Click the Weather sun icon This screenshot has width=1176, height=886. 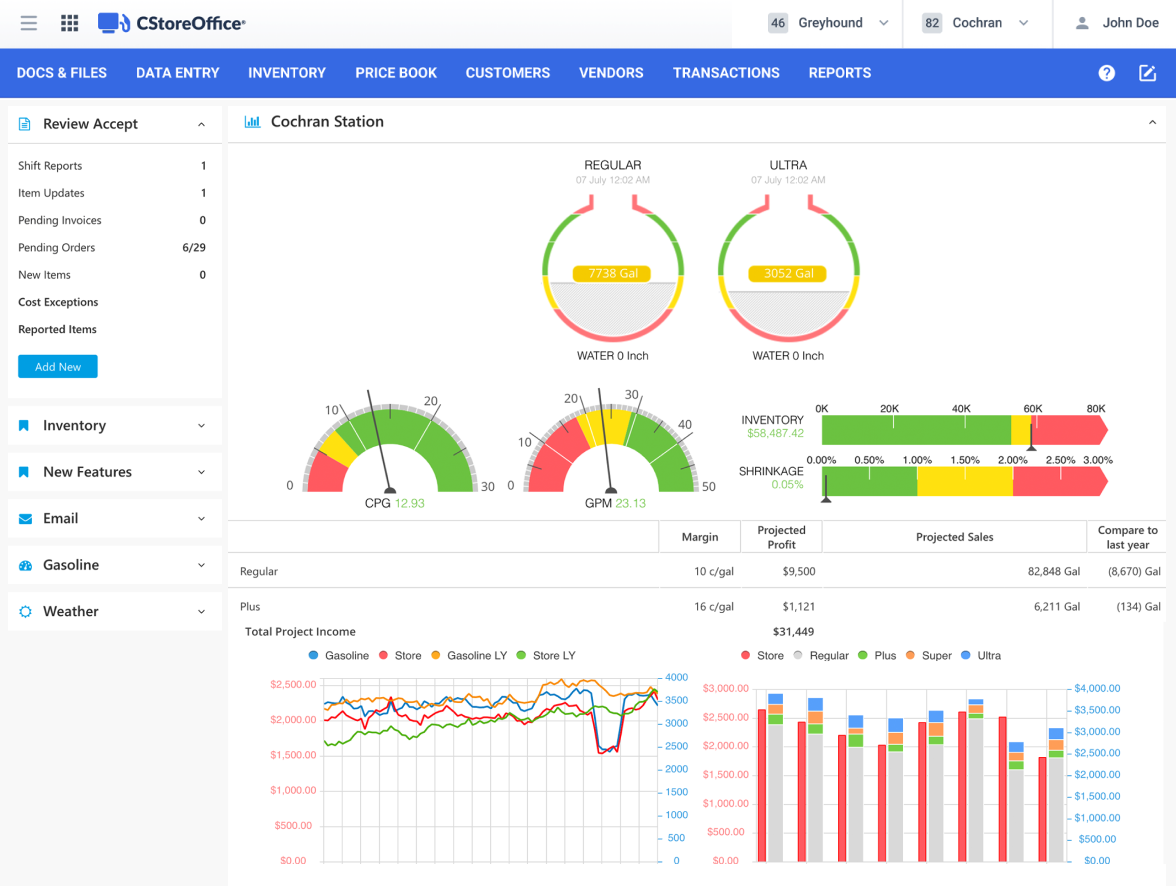click(x=26, y=611)
